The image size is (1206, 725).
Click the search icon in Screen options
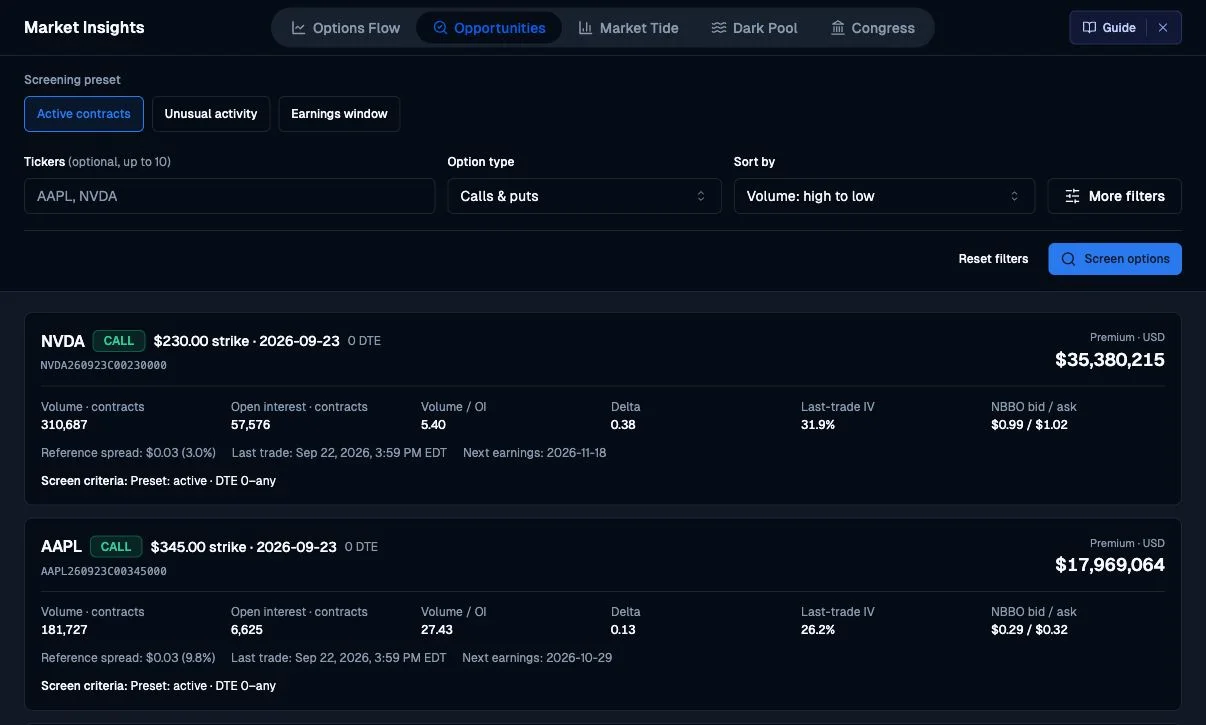(1068, 259)
